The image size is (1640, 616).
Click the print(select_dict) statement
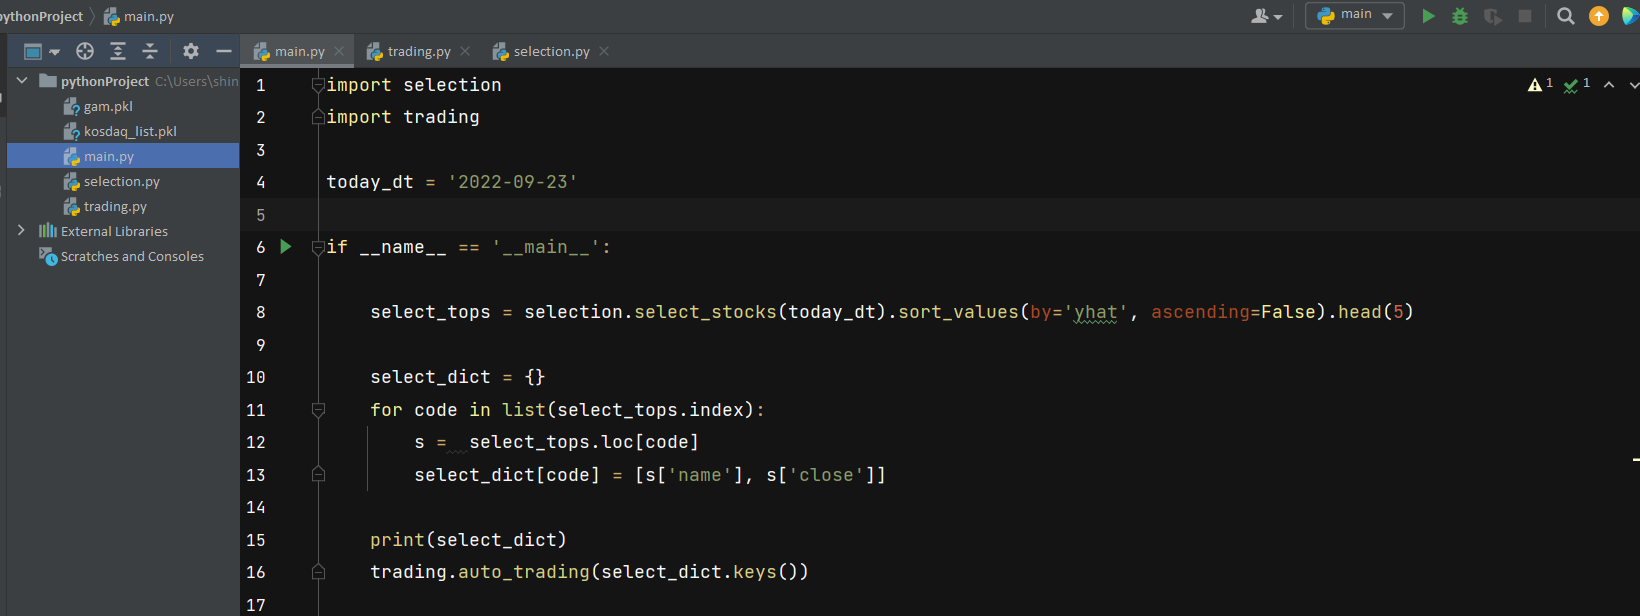(468, 540)
